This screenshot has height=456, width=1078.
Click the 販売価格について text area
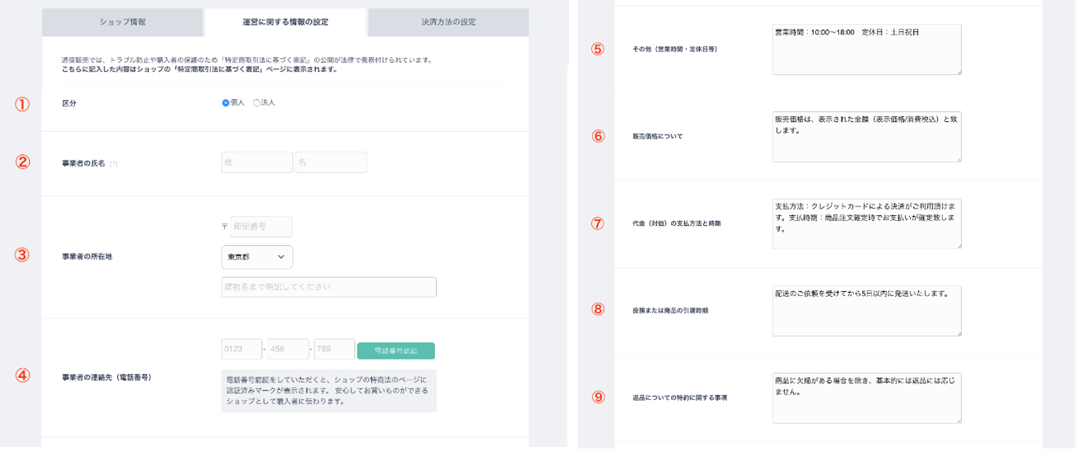click(866, 136)
